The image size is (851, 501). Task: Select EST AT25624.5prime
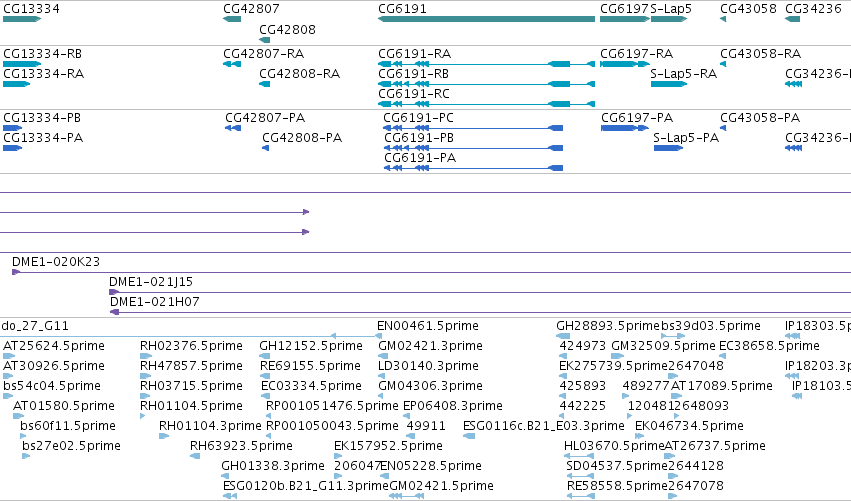point(54,346)
